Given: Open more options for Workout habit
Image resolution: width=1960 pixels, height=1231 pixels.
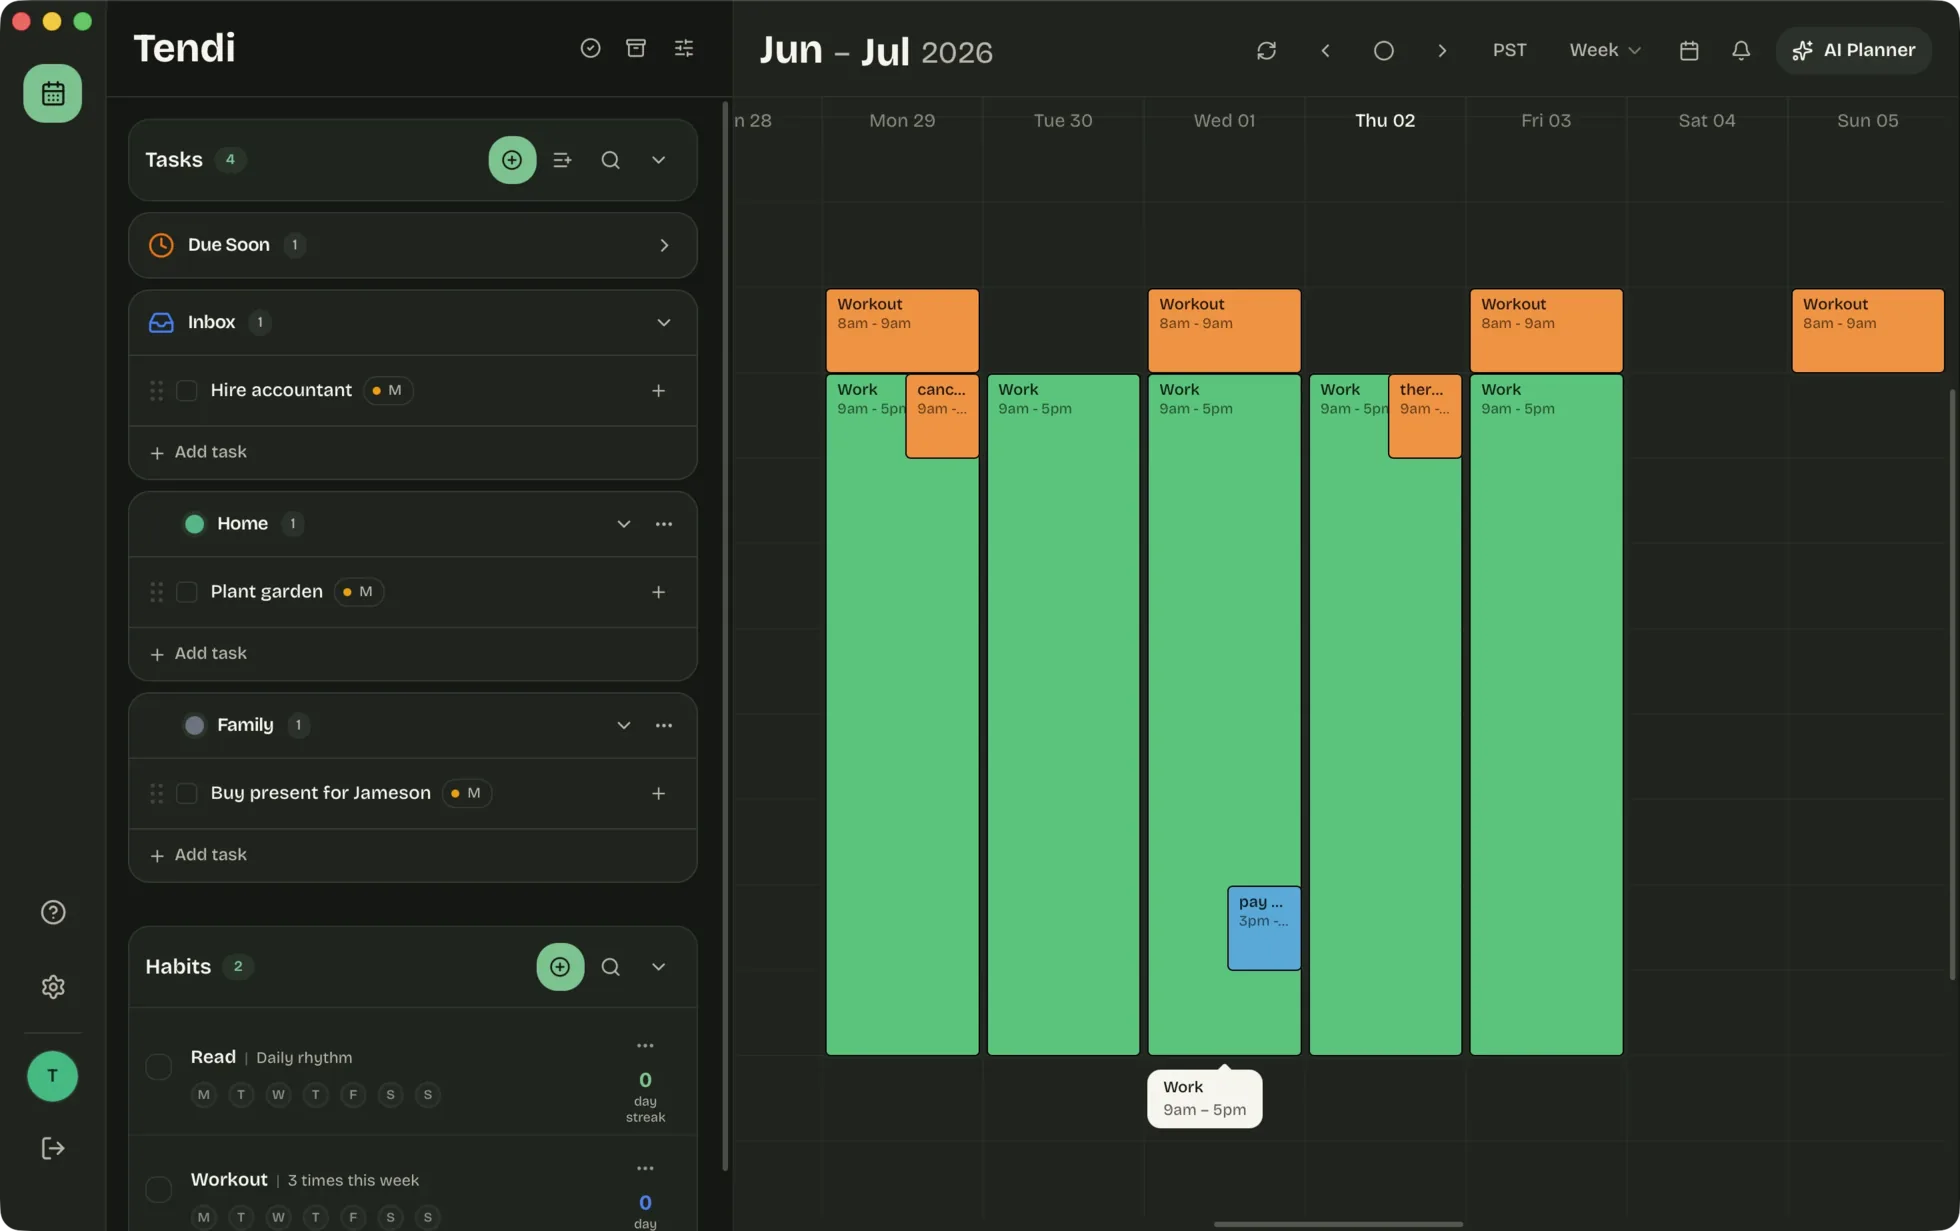Looking at the screenshot, I should pos(645,1168).
